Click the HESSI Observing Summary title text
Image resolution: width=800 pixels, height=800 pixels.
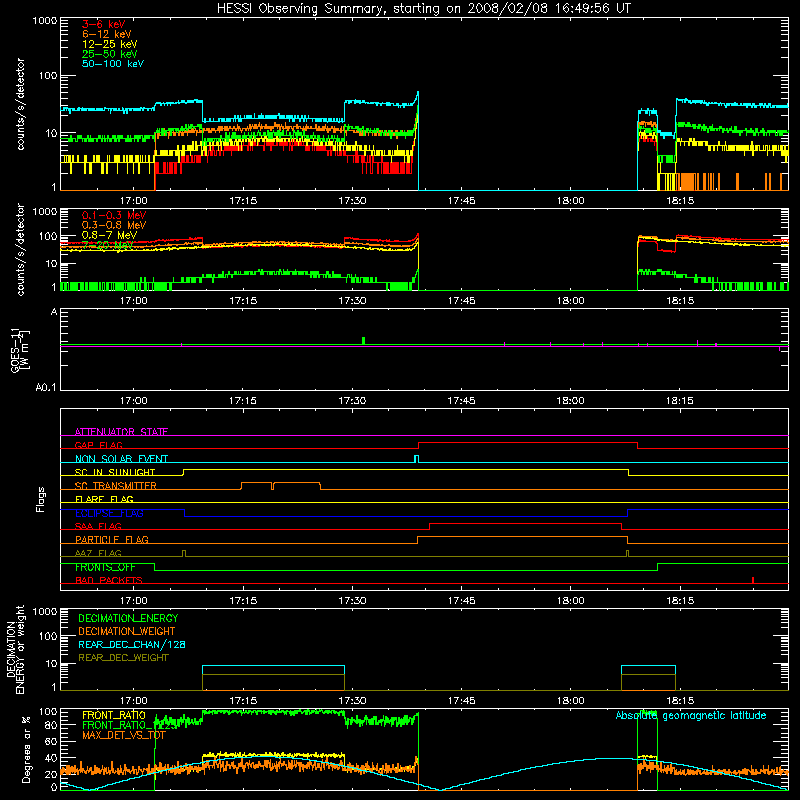point(423,8)
